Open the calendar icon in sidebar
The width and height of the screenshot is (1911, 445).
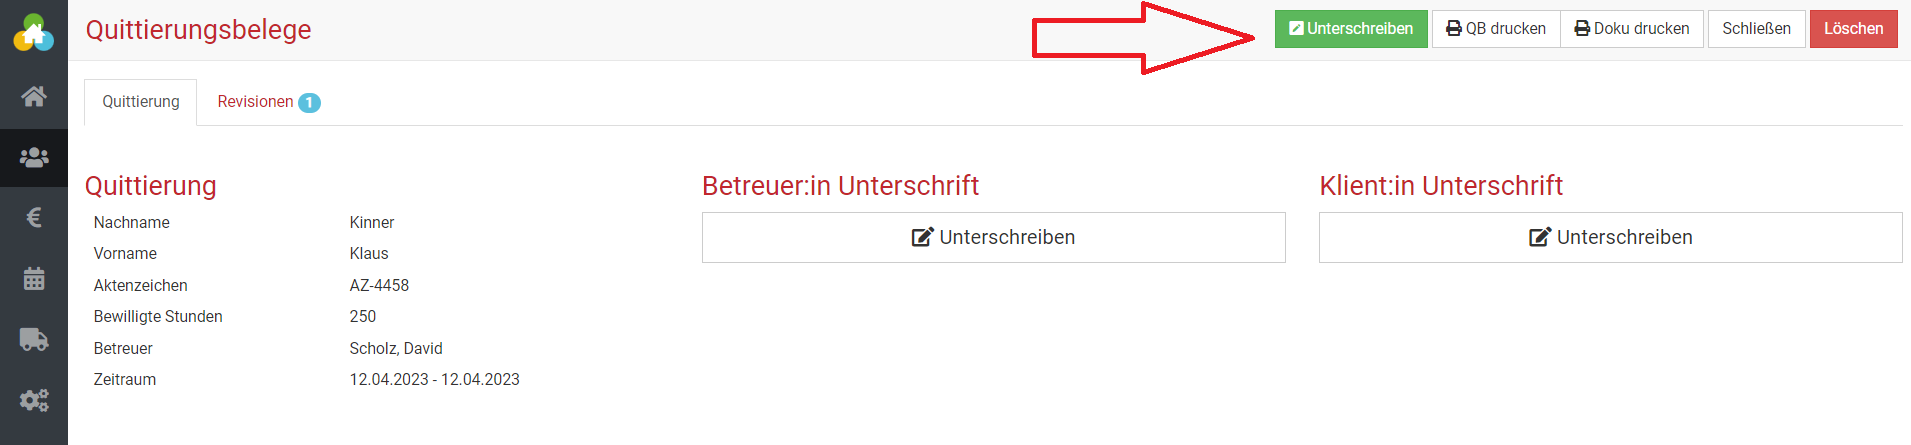pyautogui.click(x=34, y=278)
